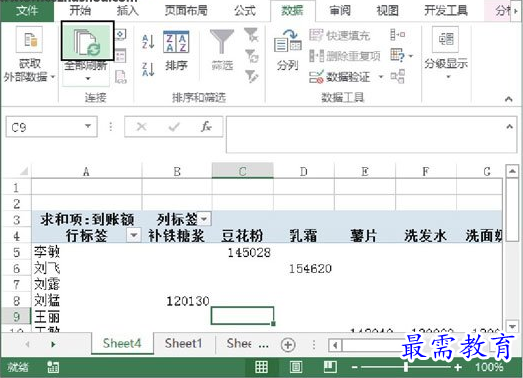Viewport: 523px width, 378px height.
Task: Switch to Page Layout view icon
Action: tap(296, 367)
